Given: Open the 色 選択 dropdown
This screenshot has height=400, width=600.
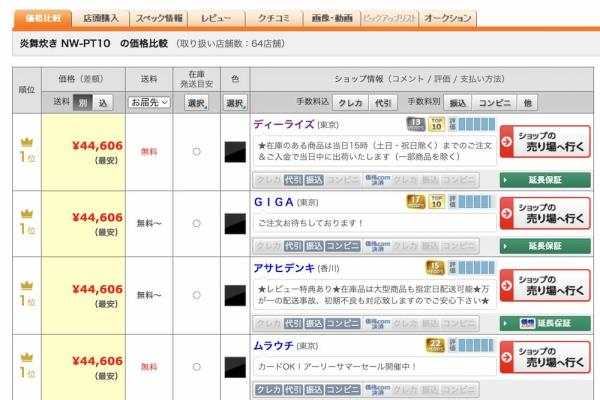Looking at the screenshot, I should 235,103.
